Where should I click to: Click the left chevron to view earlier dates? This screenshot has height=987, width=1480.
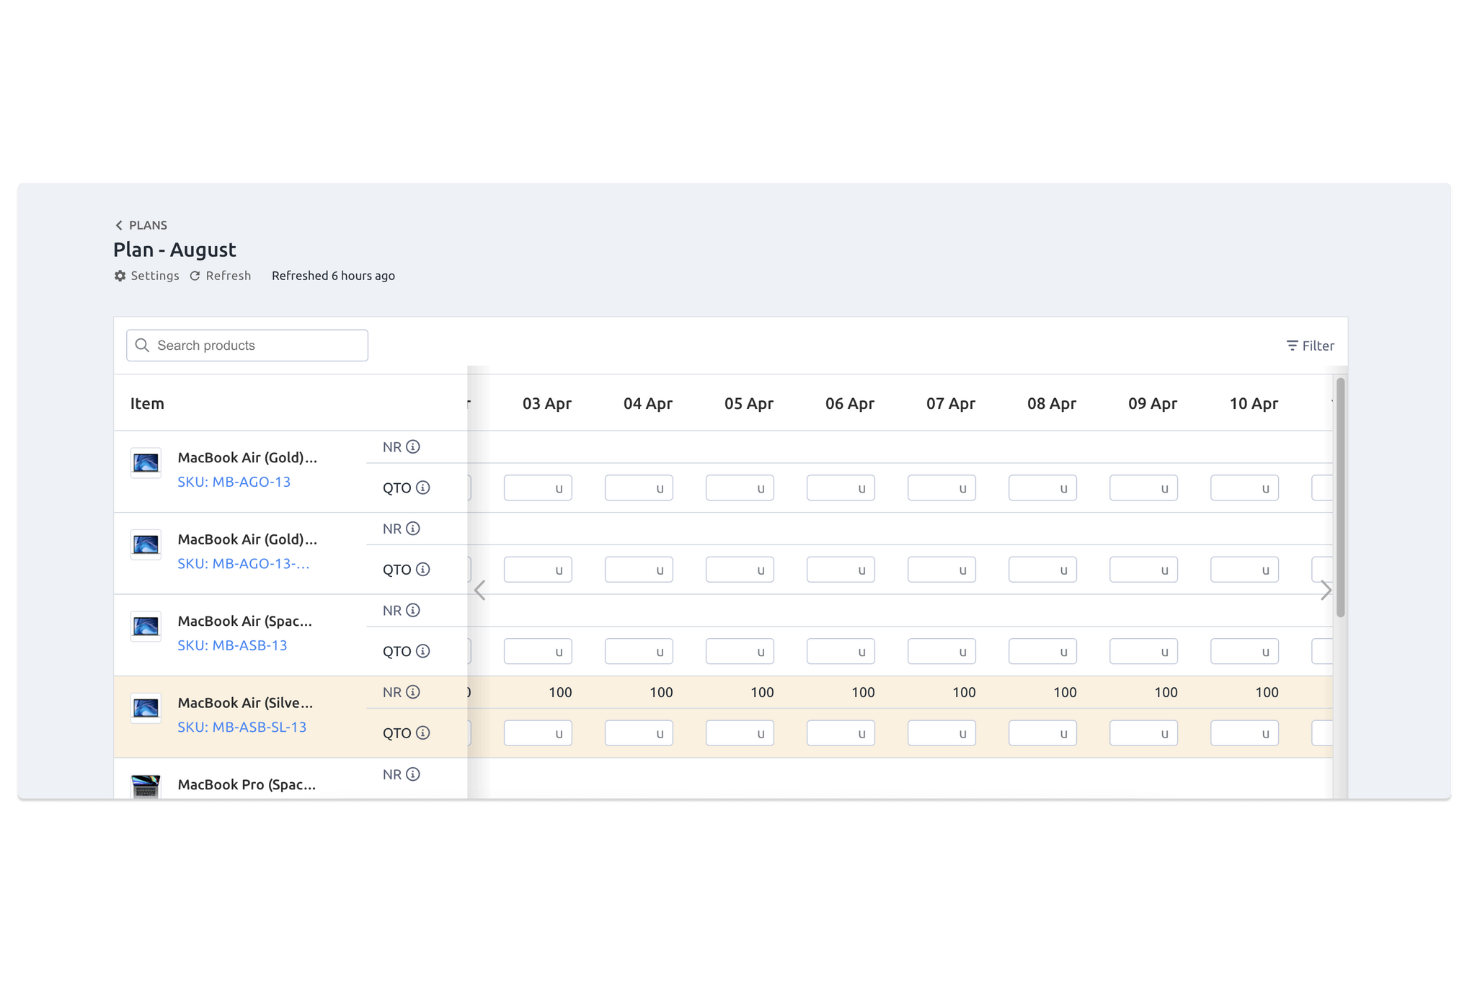pos(480,590)
